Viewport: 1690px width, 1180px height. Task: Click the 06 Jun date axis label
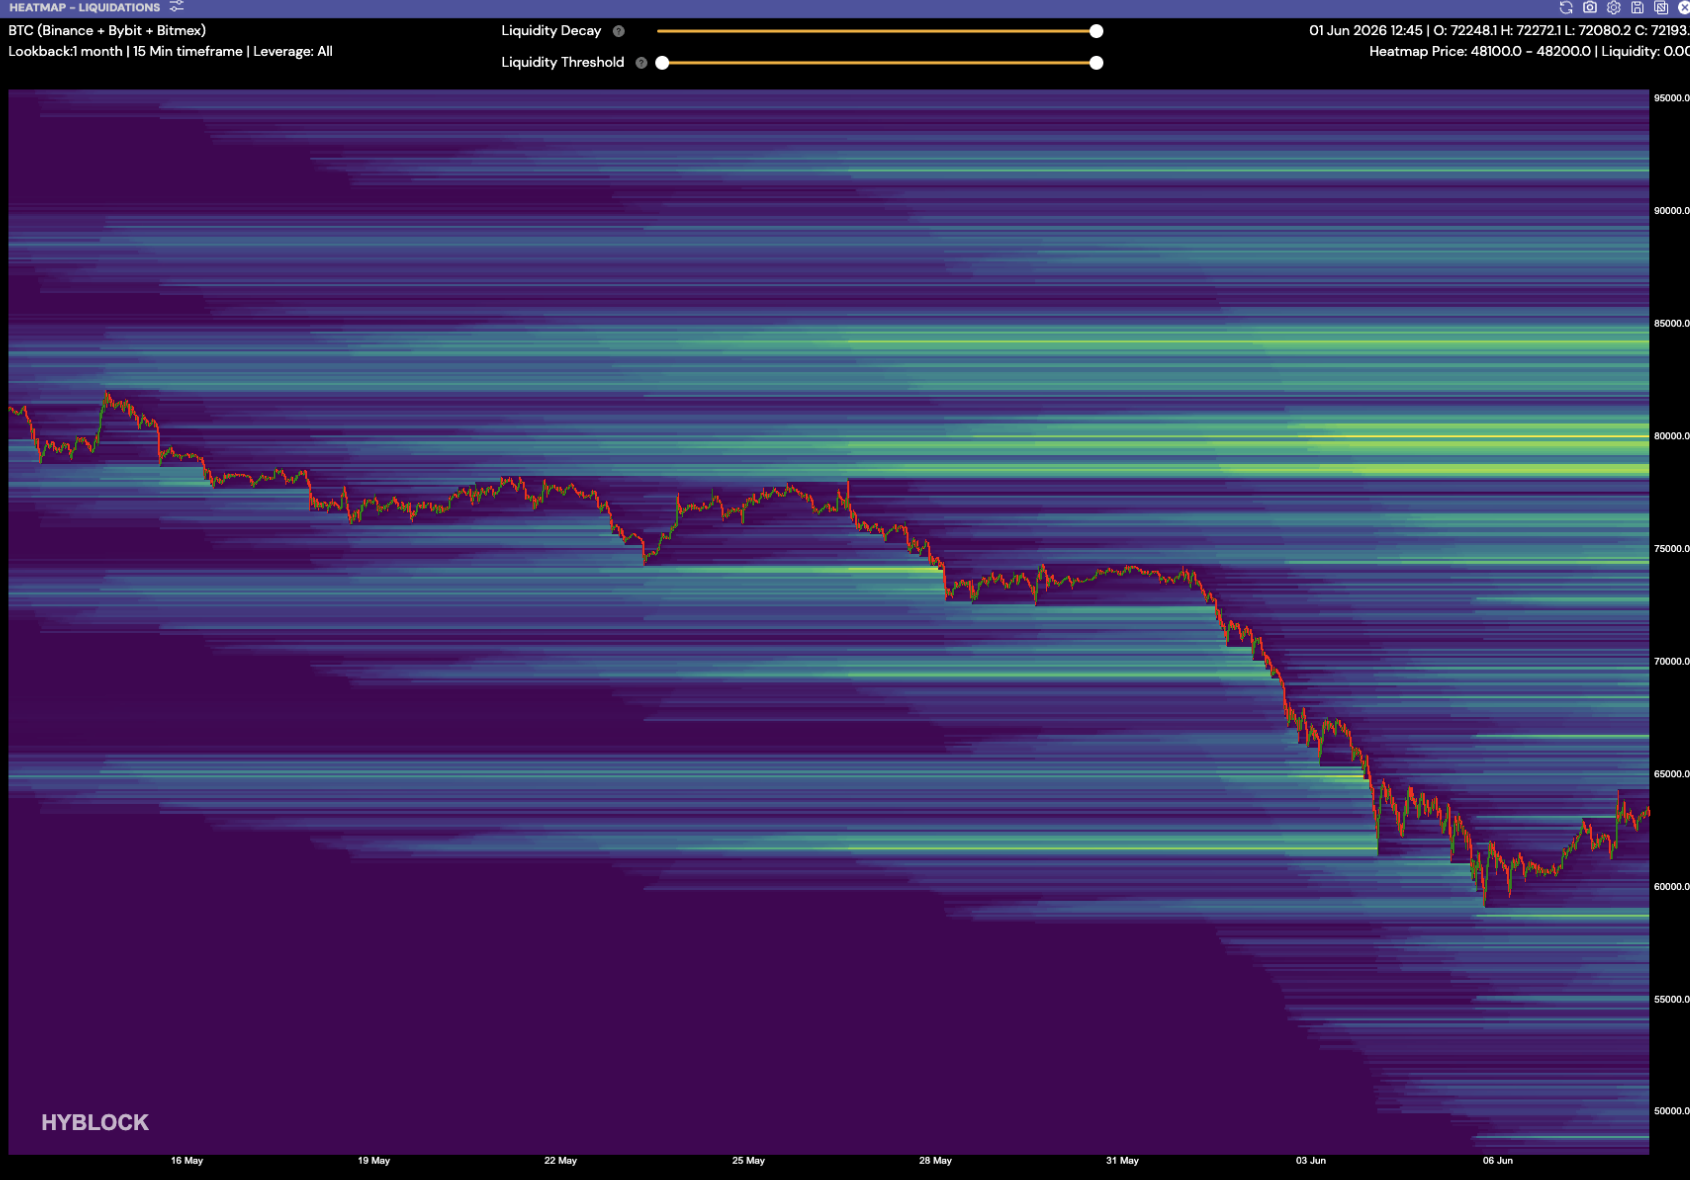coord(1498,1161)
